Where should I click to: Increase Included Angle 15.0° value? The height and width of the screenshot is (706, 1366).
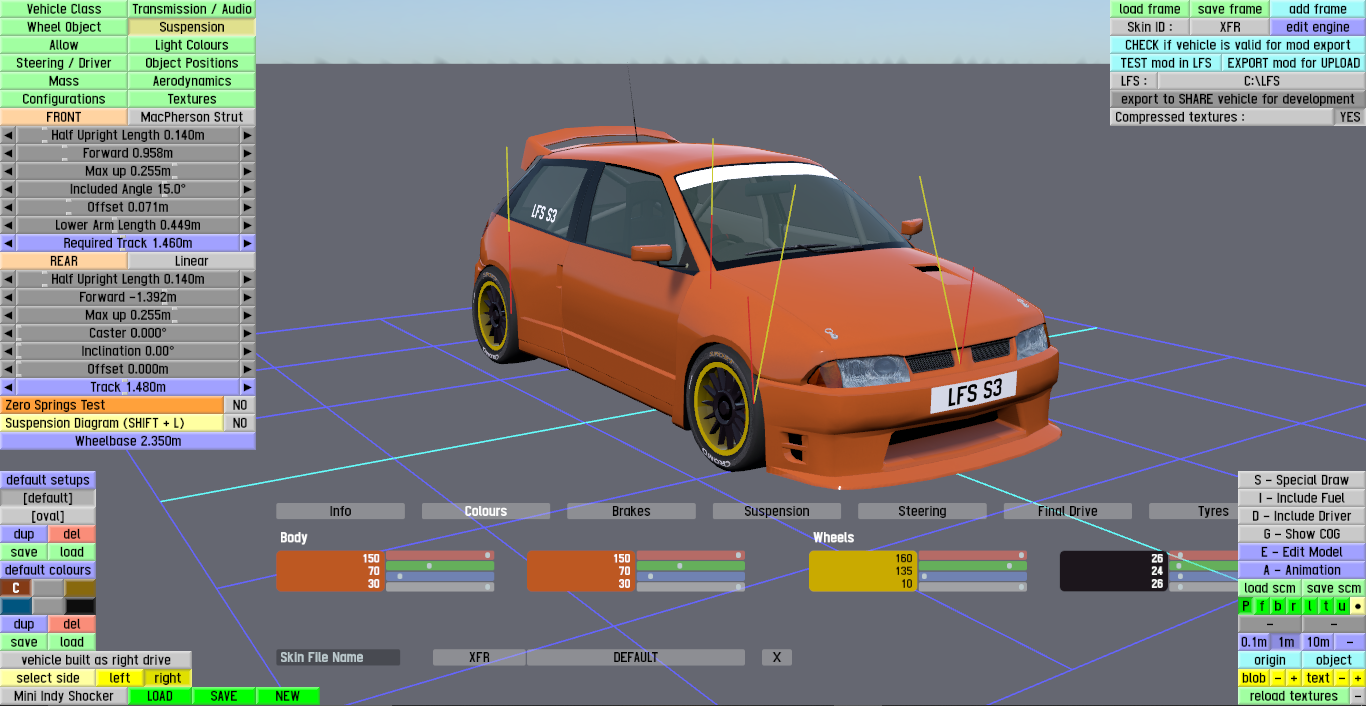pos(248,189)
